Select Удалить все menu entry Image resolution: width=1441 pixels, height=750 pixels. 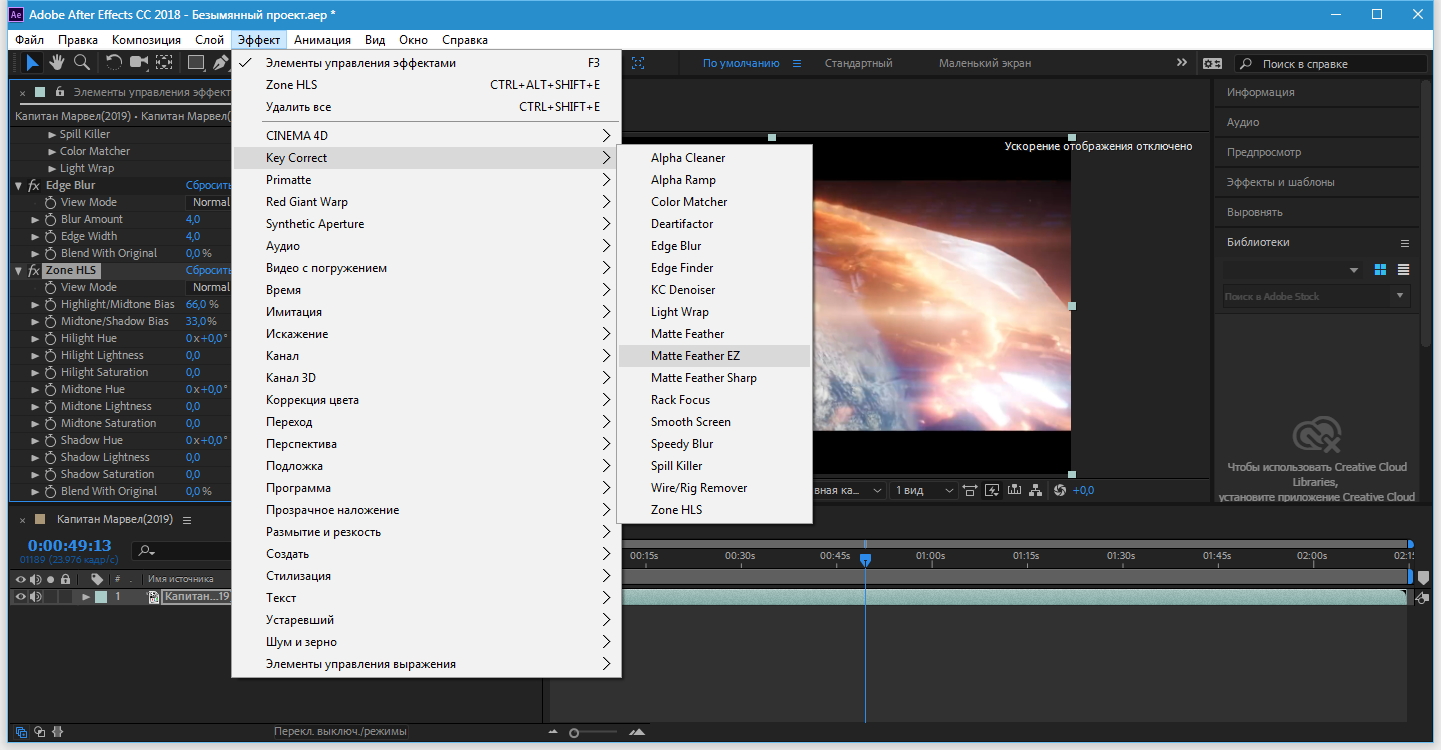point(426,107)
